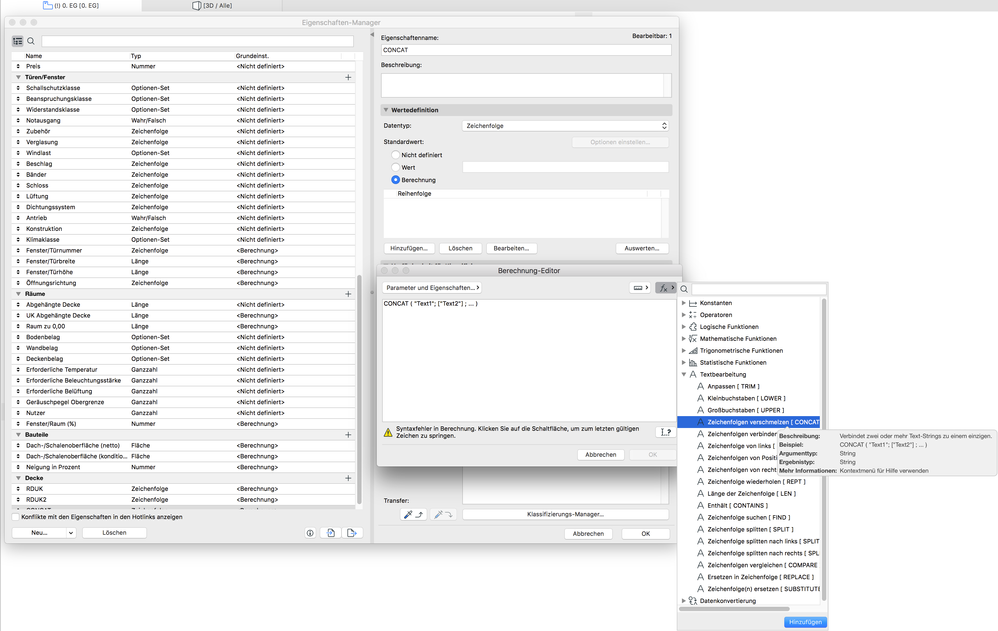This screenshot has width=998, height=631.
Task: Open the Neu... dropdown arrow
Action: point(71,533)
